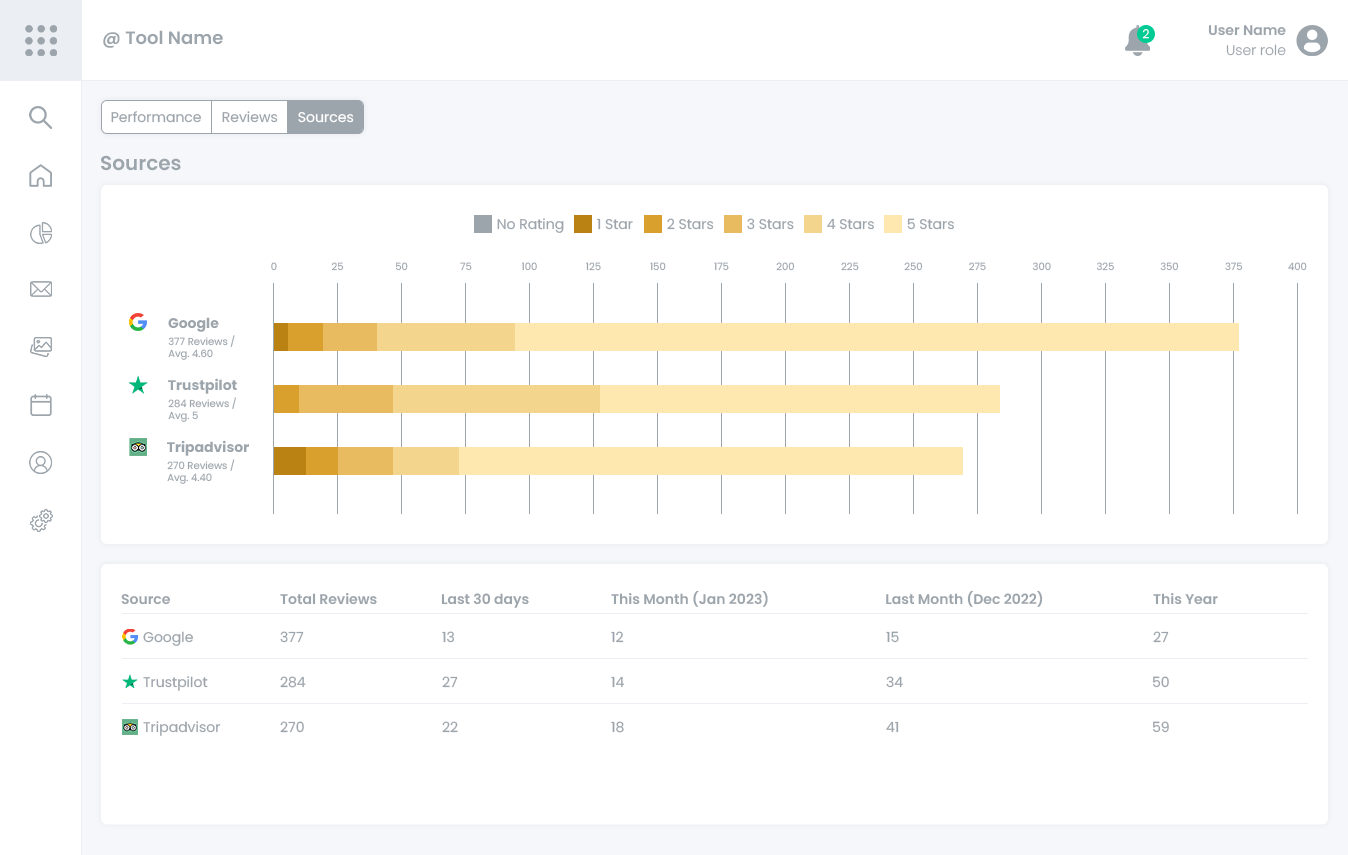Click the Google logo in table row
Image resolution: width=1348 pixels, height=855 pixels.
pyautogui.click(x=130, y=637)
